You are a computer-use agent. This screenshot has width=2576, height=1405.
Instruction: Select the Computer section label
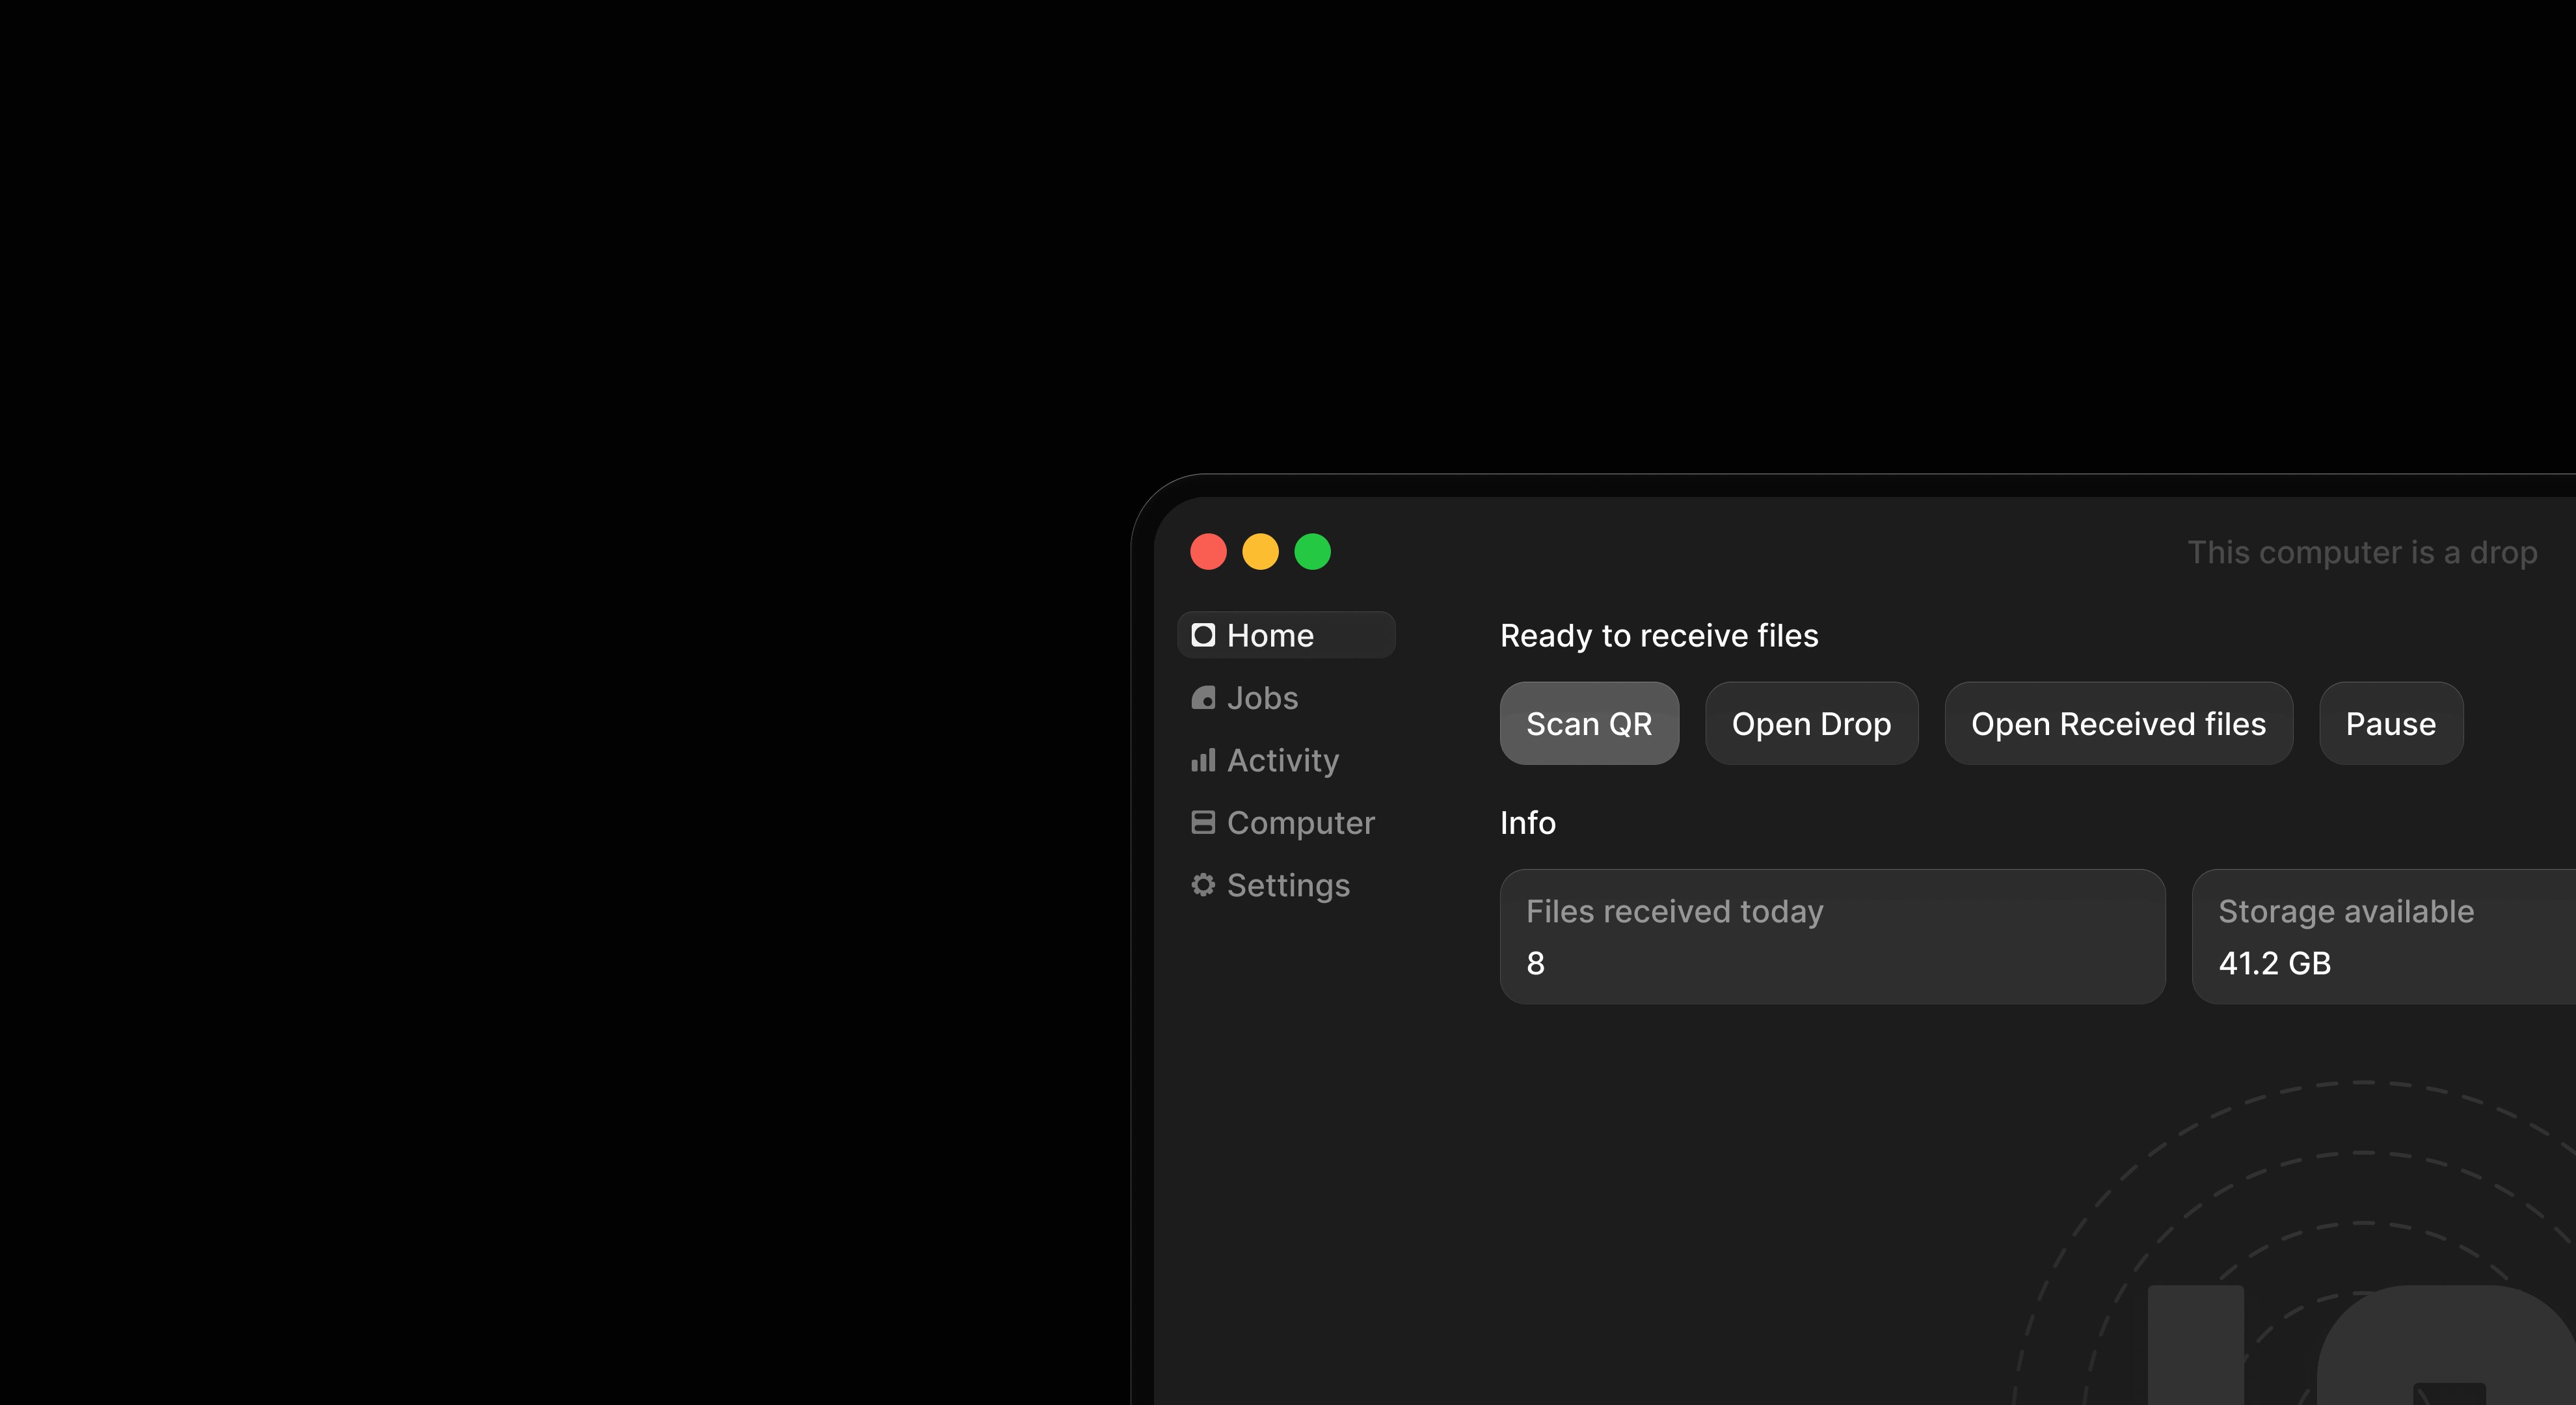click(x=1301, y=823)
